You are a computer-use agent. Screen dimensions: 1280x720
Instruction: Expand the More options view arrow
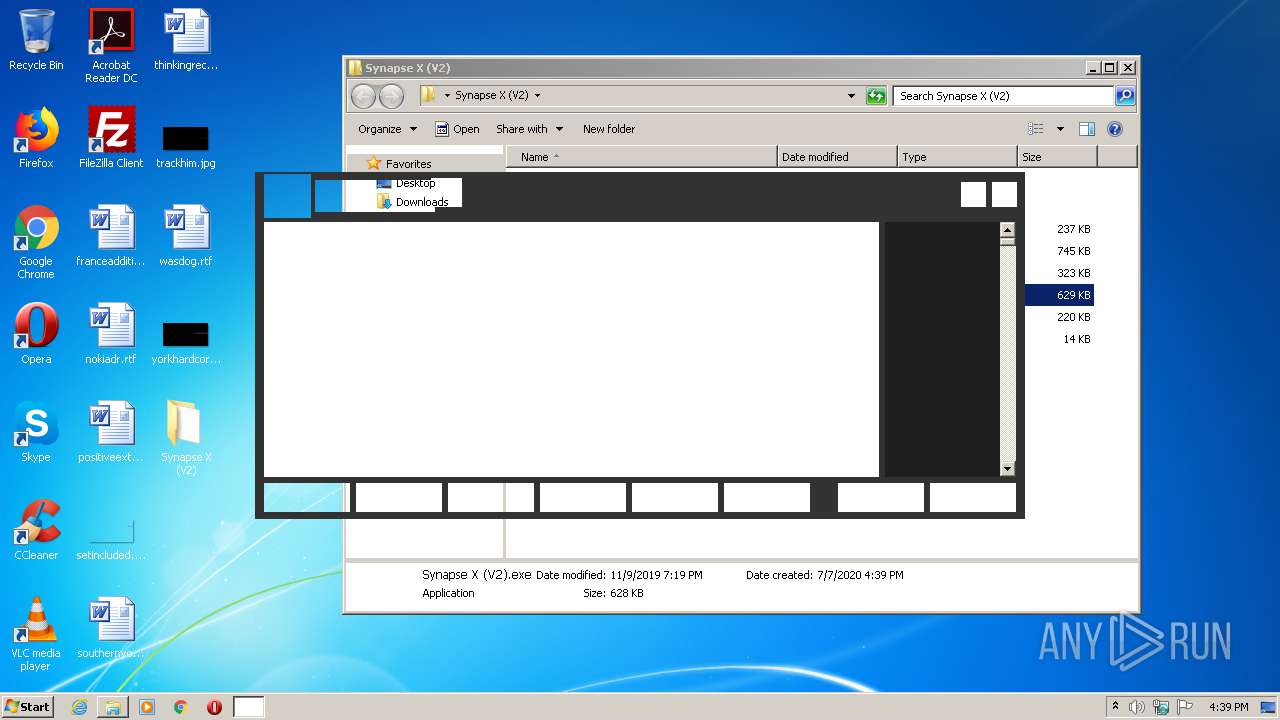[x=1060, y=129]
